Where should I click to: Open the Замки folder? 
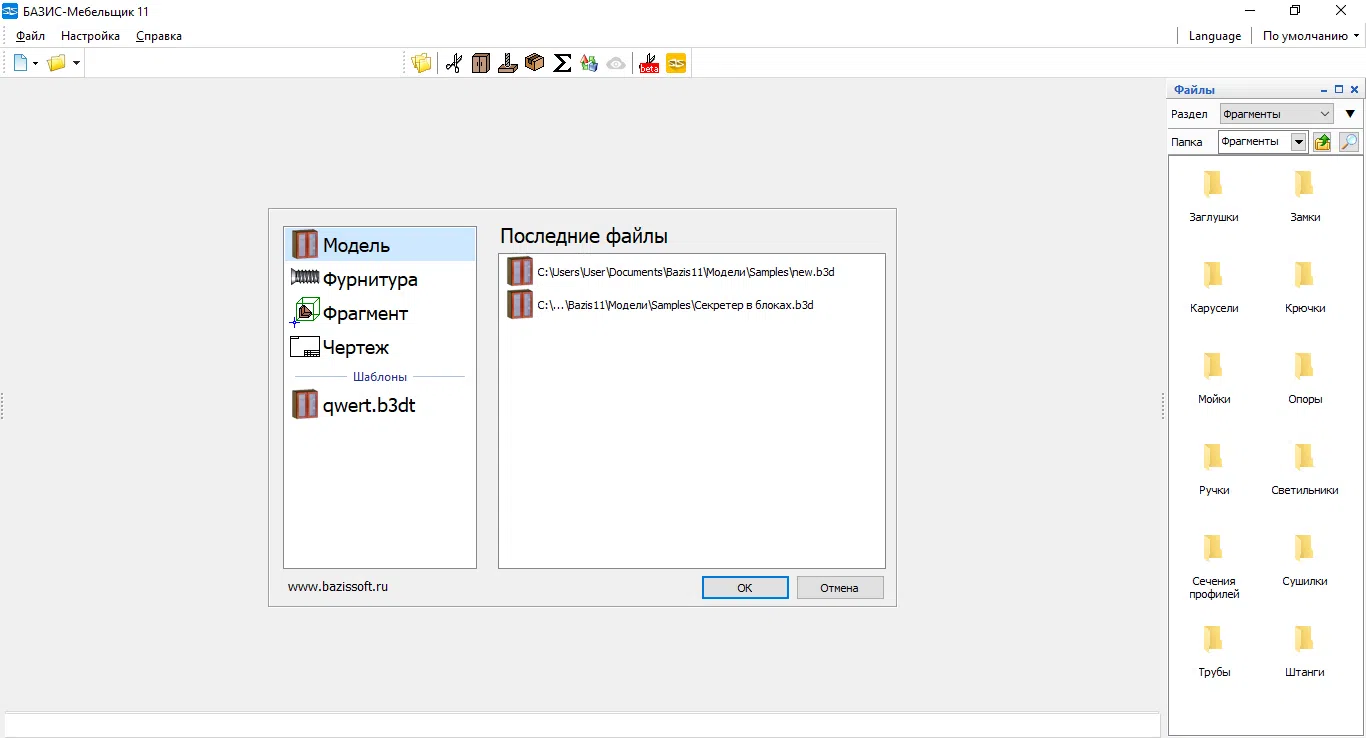[1305, 195]
